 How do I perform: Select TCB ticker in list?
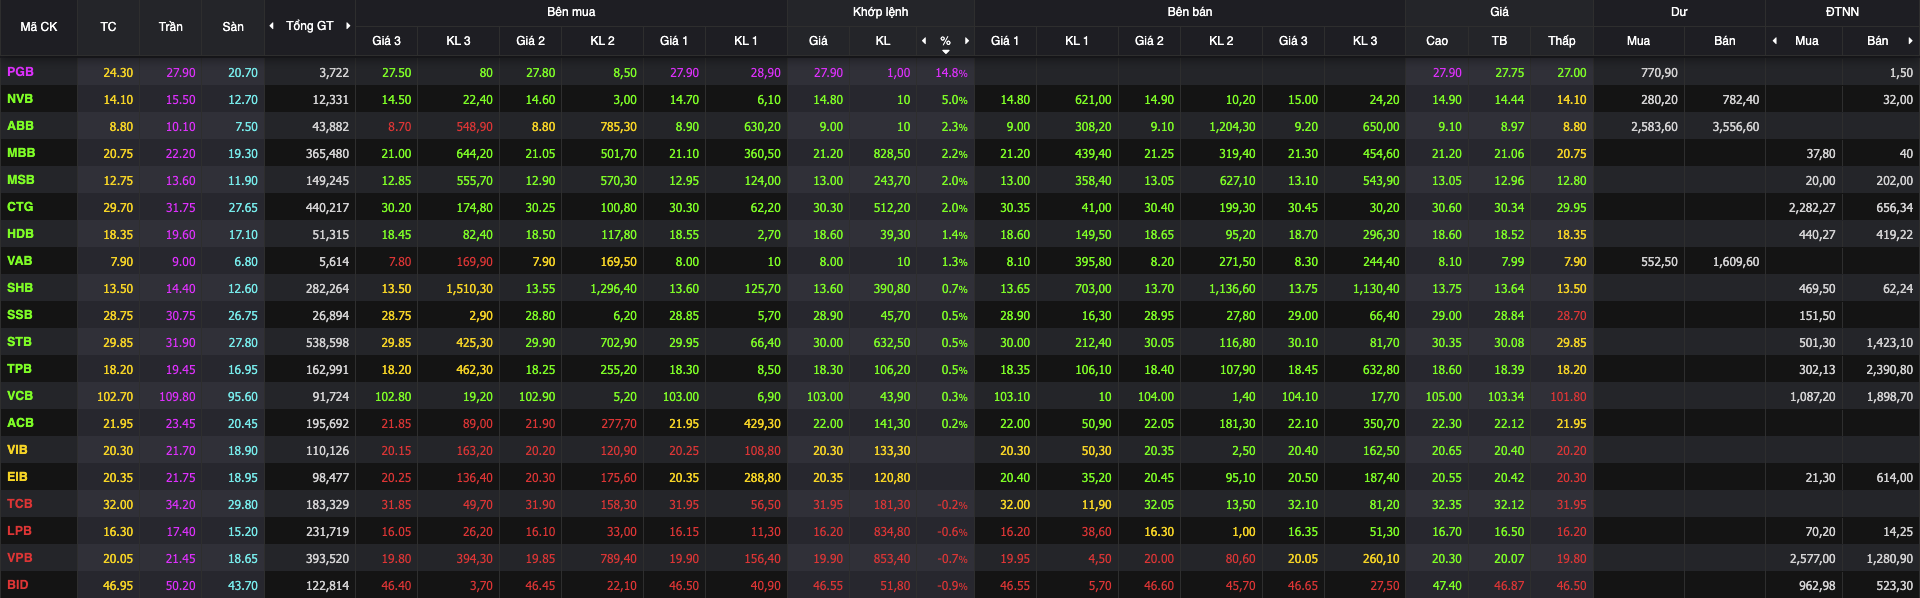pyautogui.click(x=20, y=504)
